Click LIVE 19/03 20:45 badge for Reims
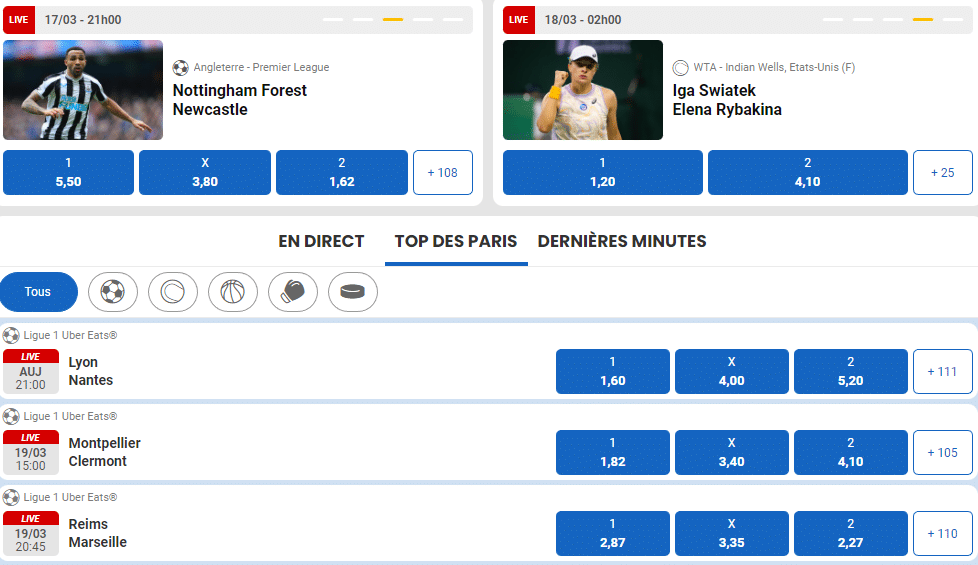The image size is (978, 565). click(x=31, y=534)
